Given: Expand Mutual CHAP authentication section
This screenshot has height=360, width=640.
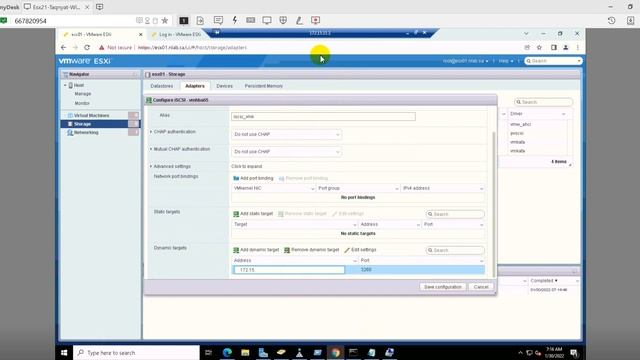Looking at the screenshot, I should click(151, 149).
